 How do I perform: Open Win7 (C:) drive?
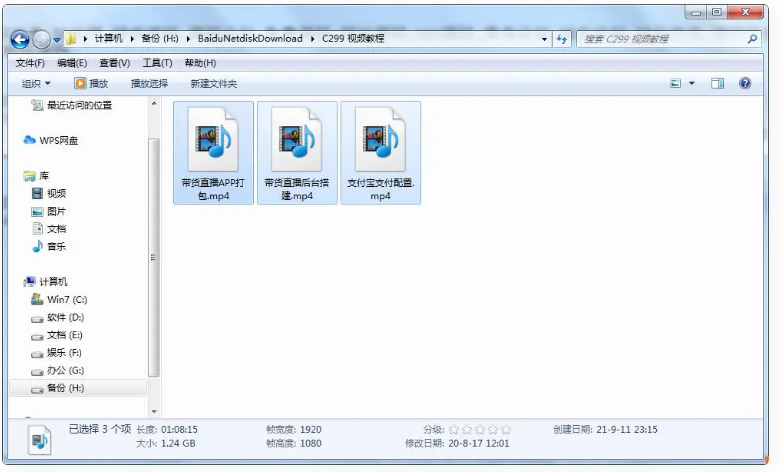coord(66,299)
